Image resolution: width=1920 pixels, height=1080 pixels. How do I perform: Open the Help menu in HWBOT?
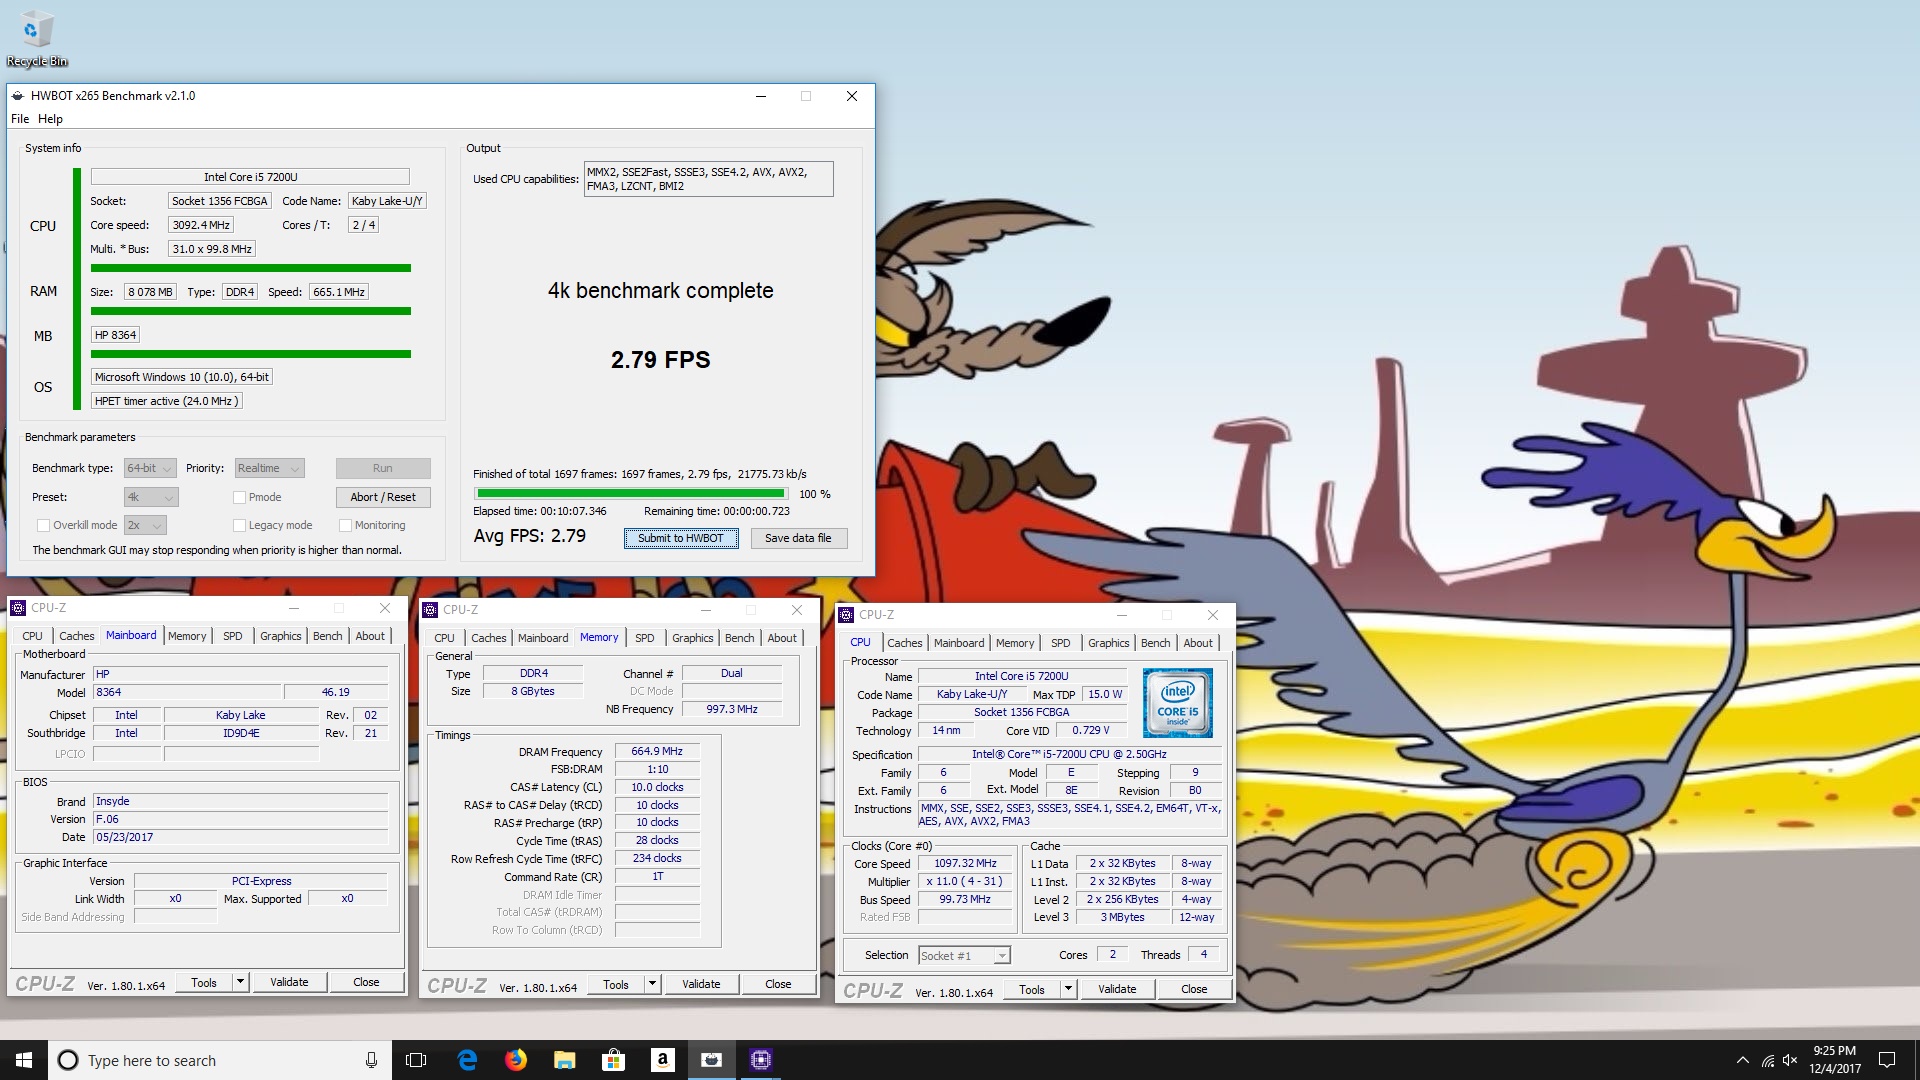[x=50, y=119]
